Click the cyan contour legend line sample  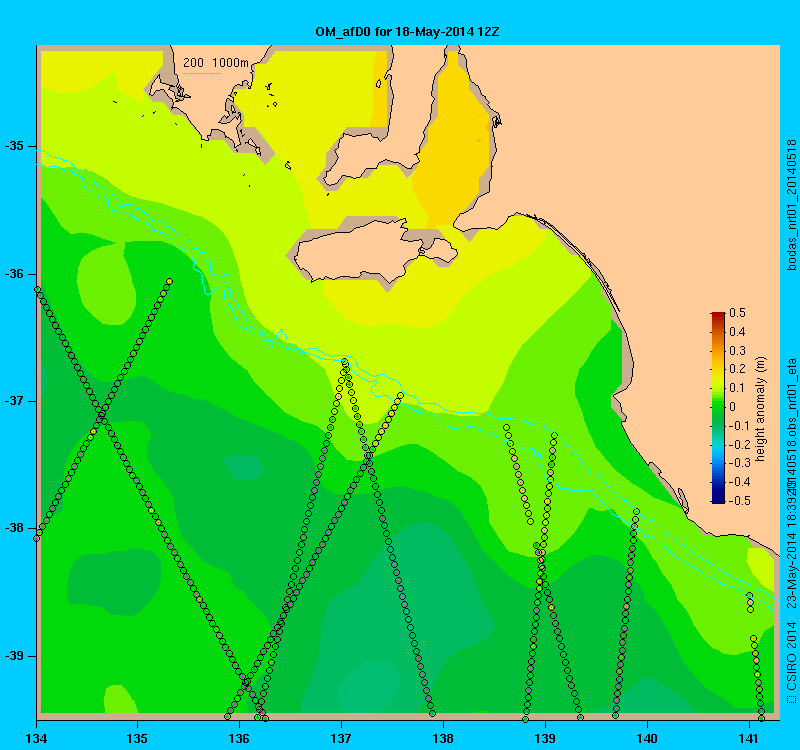click(202, 73)
